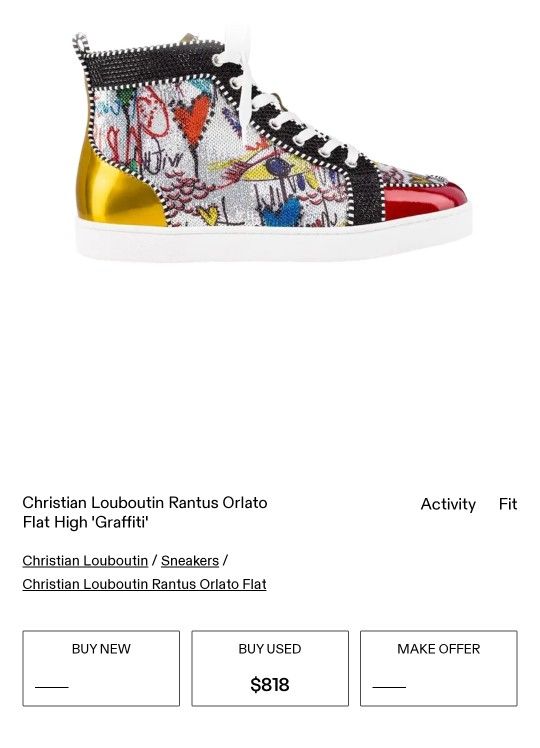The image size is (540, 748).
Task: Click the blue heart graffiti on the sneaker
Action: 281,212
